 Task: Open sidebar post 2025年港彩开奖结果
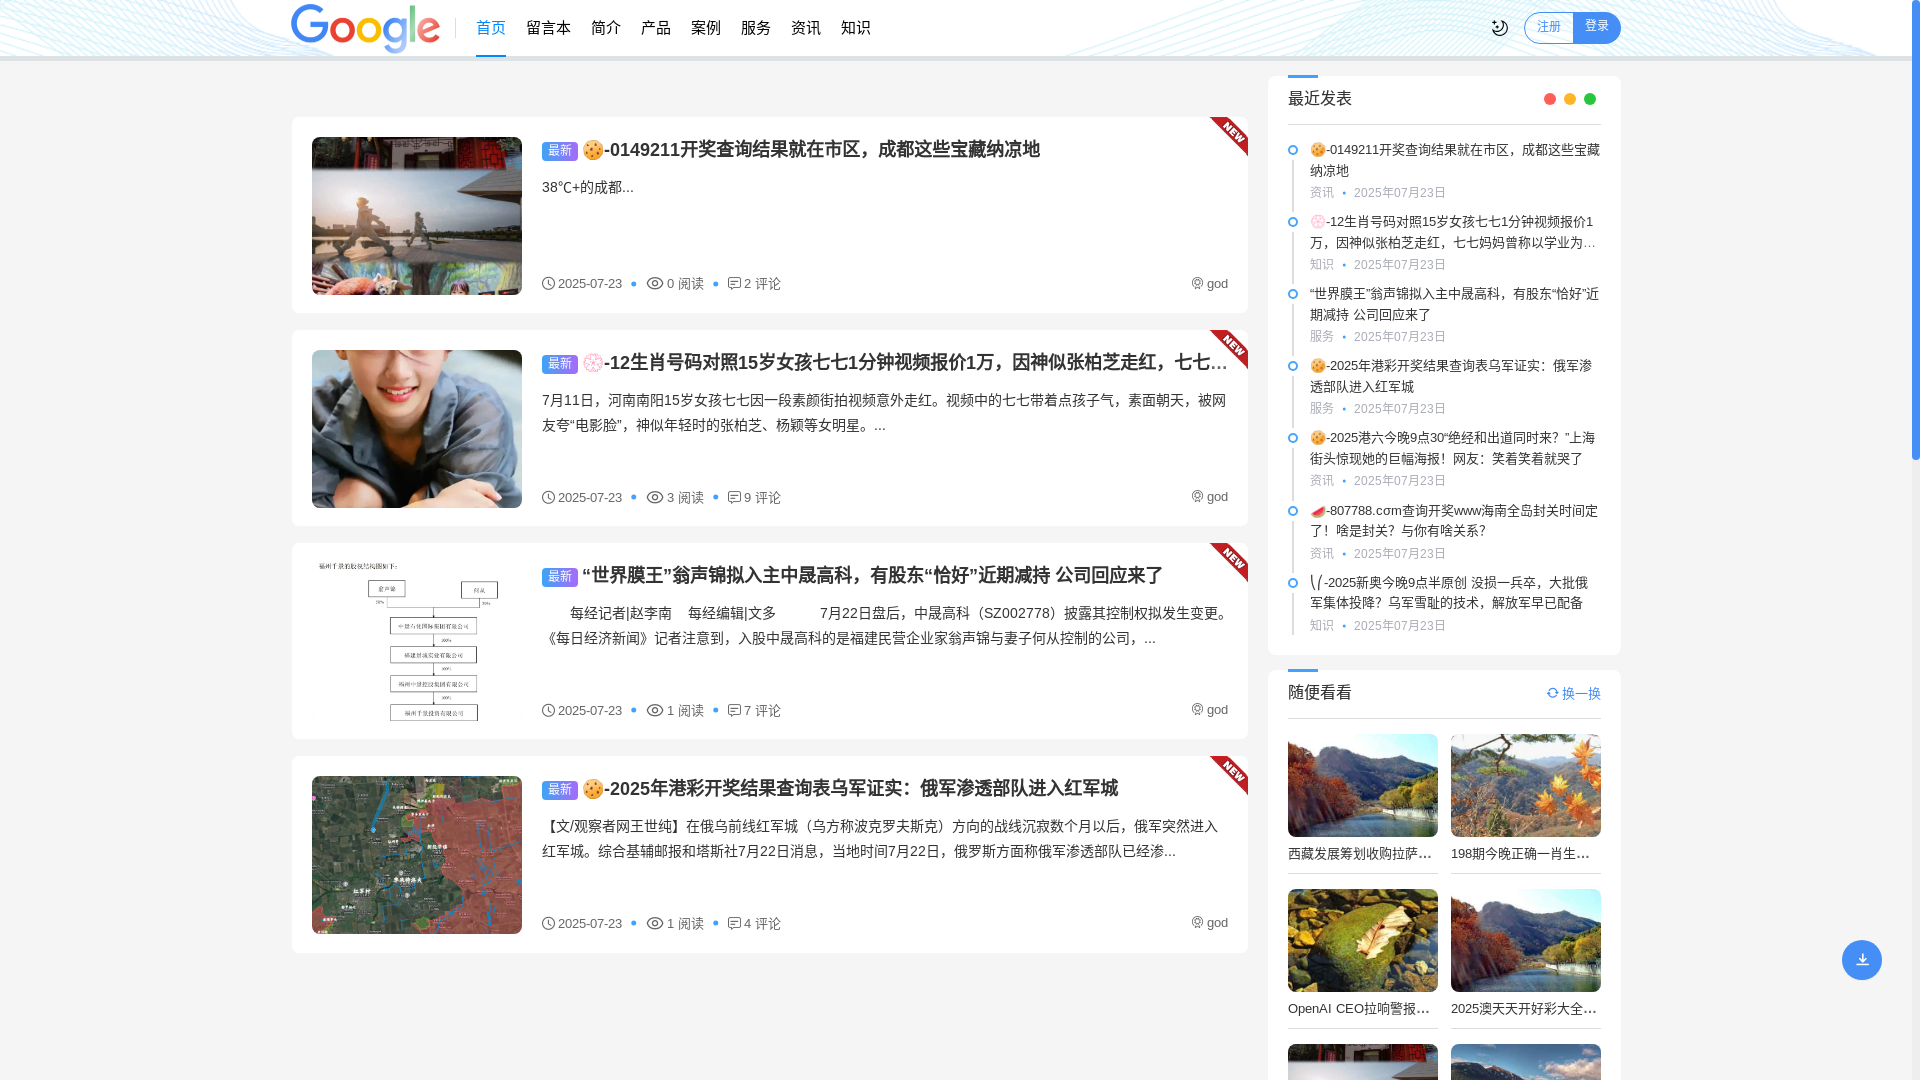coord(1455,376)
